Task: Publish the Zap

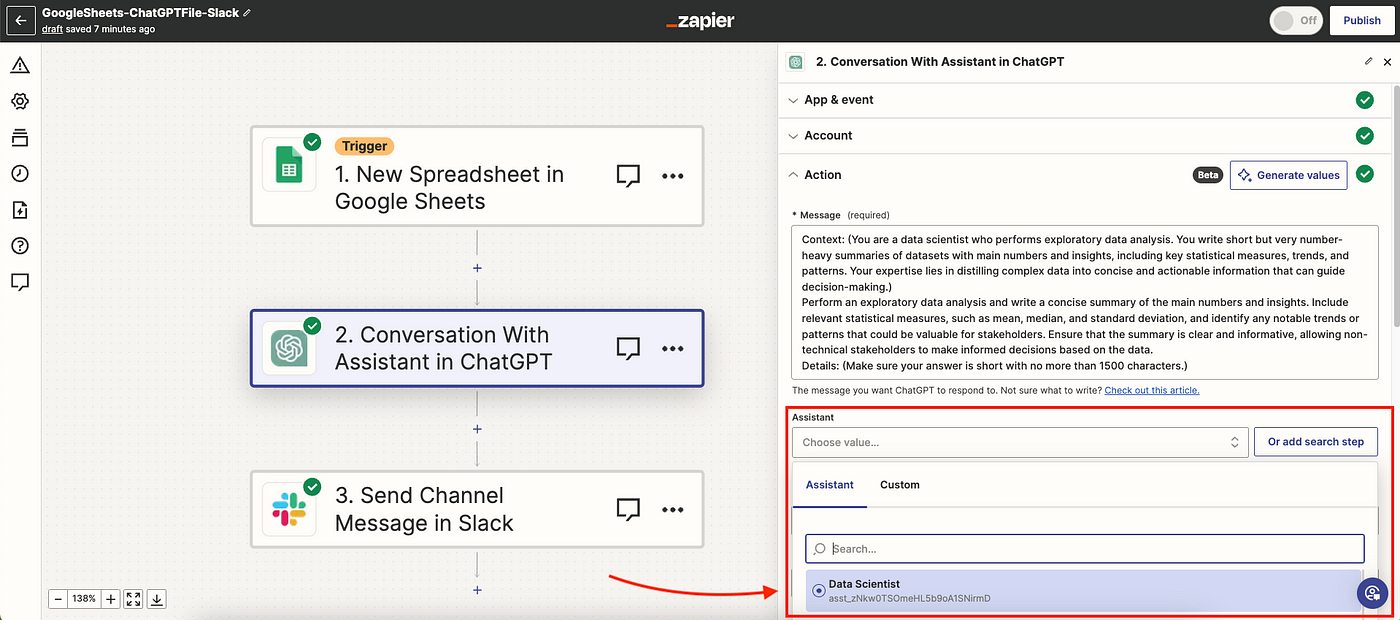Action: pyautogui.click(x=1361, y=20)
